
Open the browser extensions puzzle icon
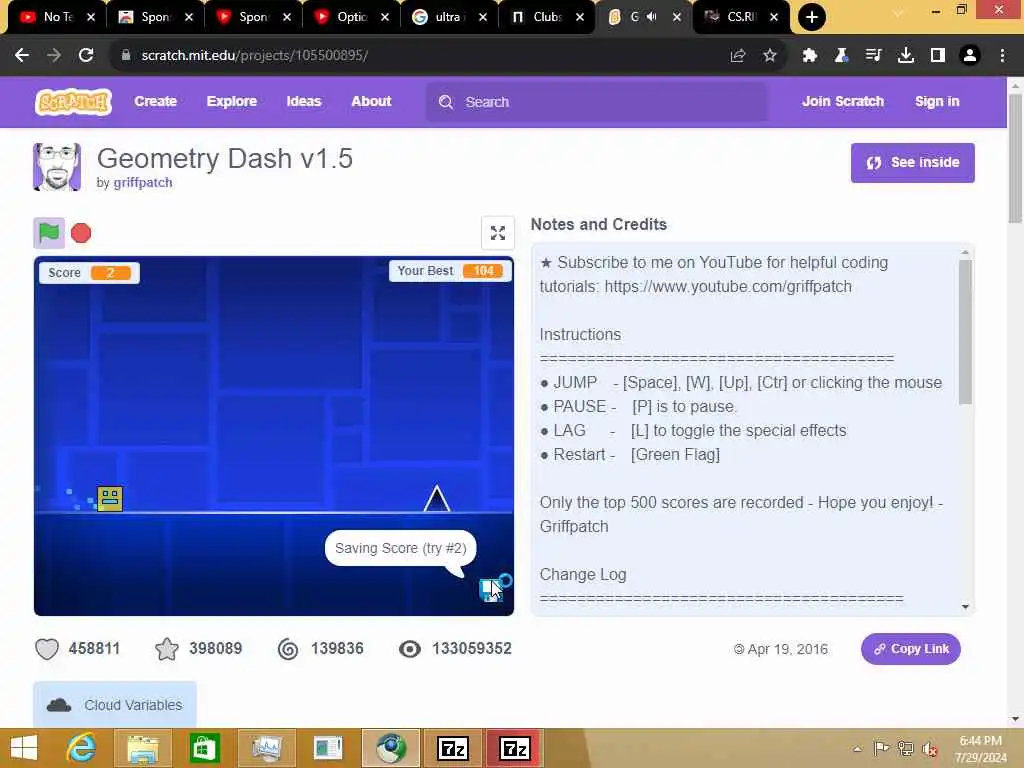point(810,56)
